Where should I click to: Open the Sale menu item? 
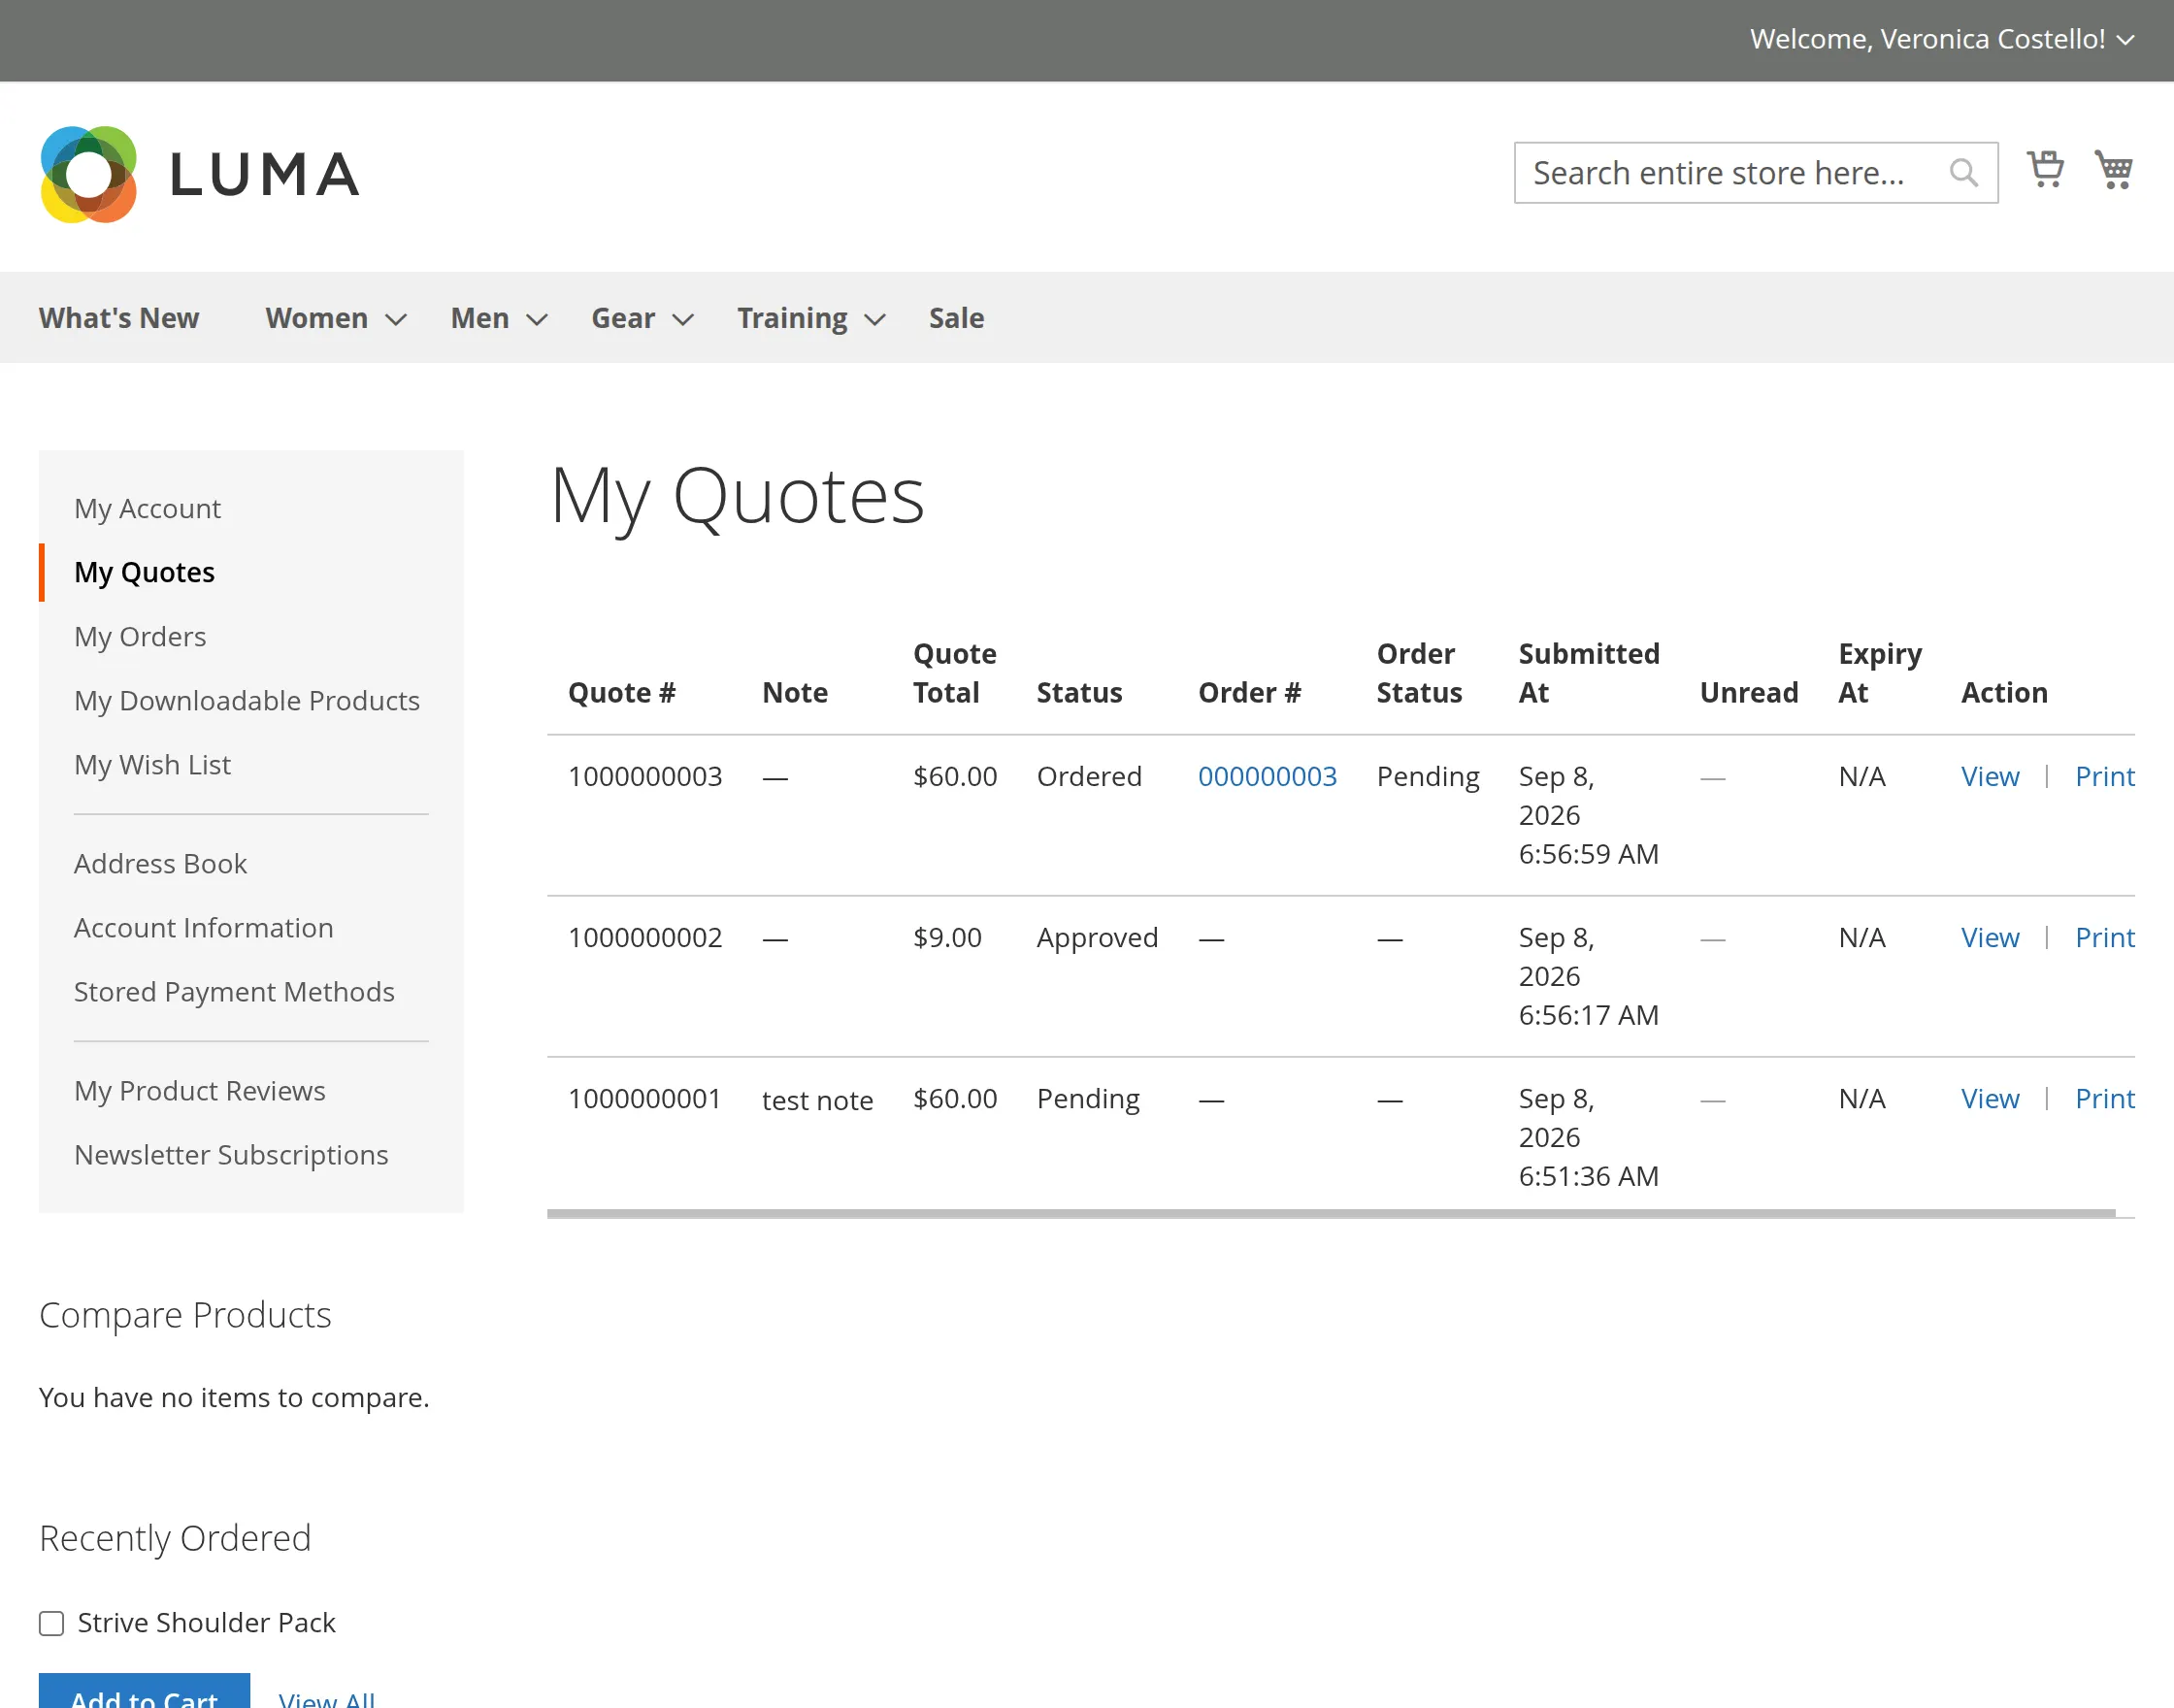pyautogui.click(x=956, y=318)
